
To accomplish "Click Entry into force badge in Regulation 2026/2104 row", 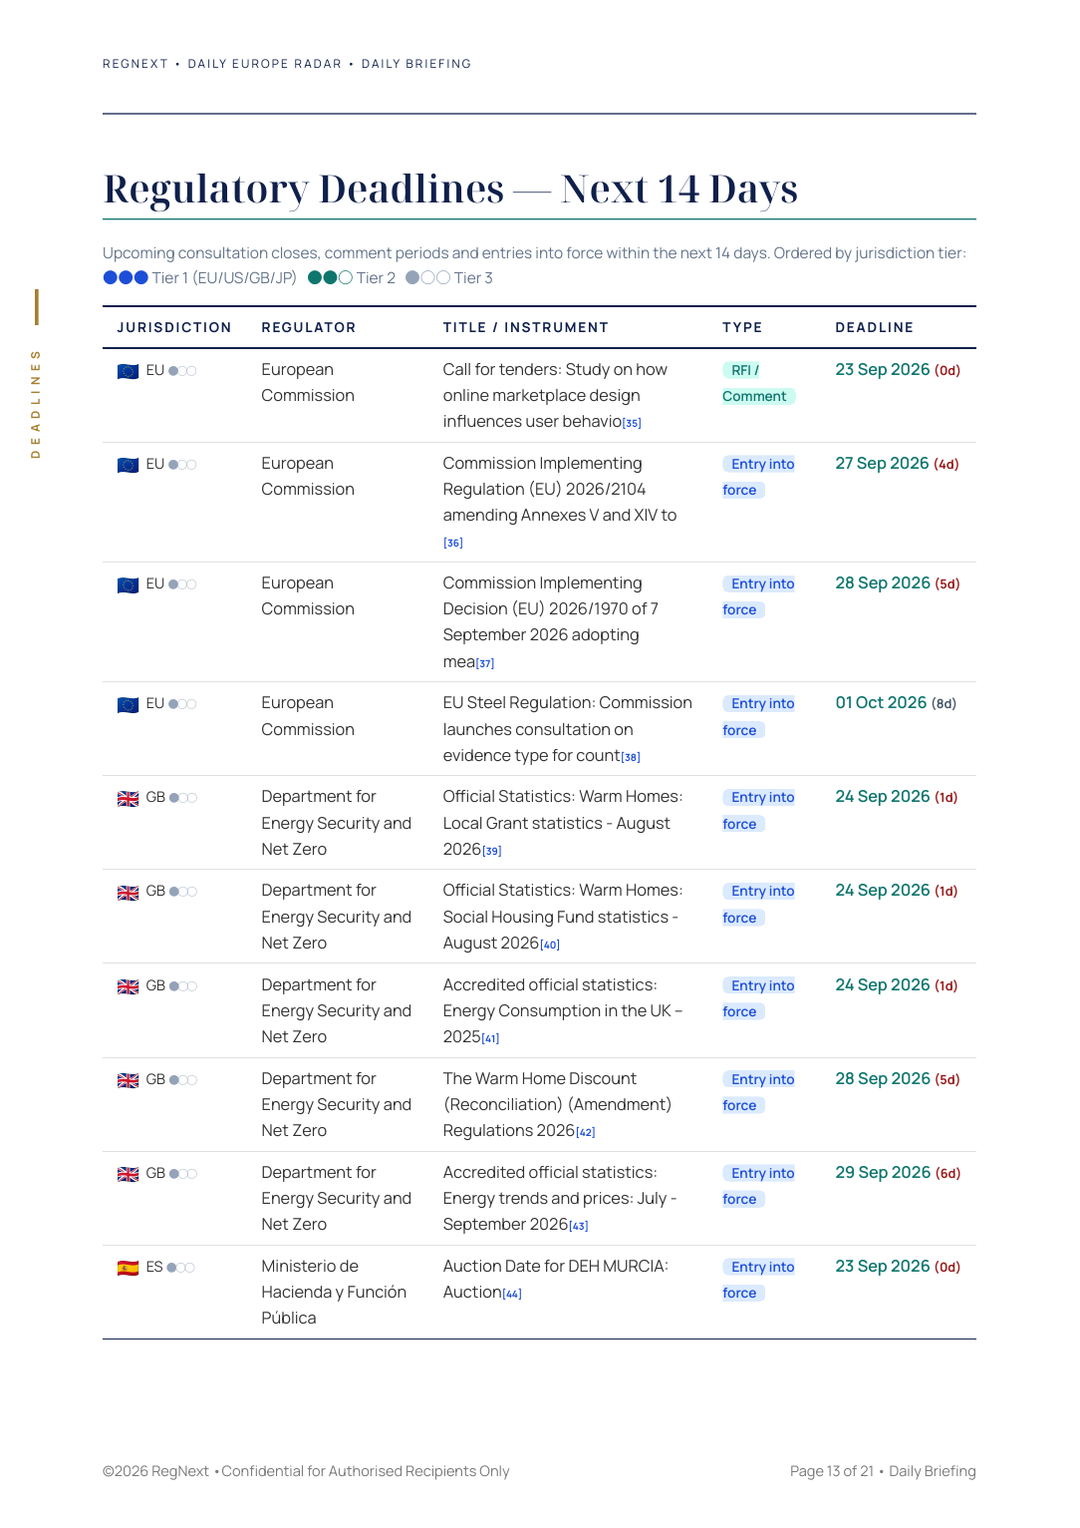I will click(759, 477).
